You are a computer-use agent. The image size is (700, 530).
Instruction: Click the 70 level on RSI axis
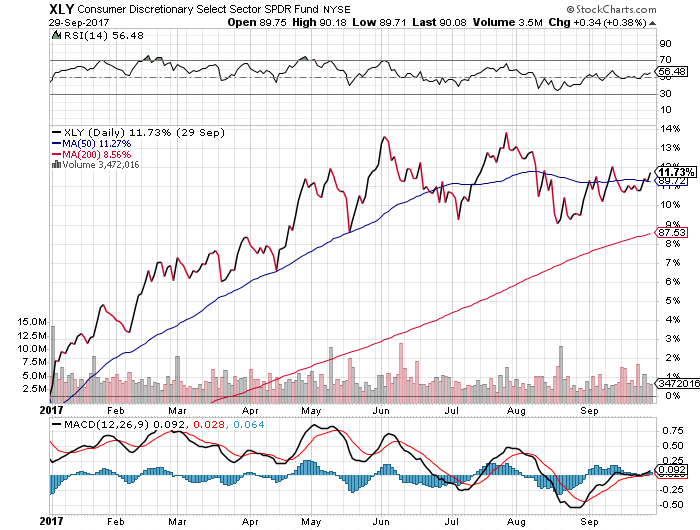coord(665,59)
